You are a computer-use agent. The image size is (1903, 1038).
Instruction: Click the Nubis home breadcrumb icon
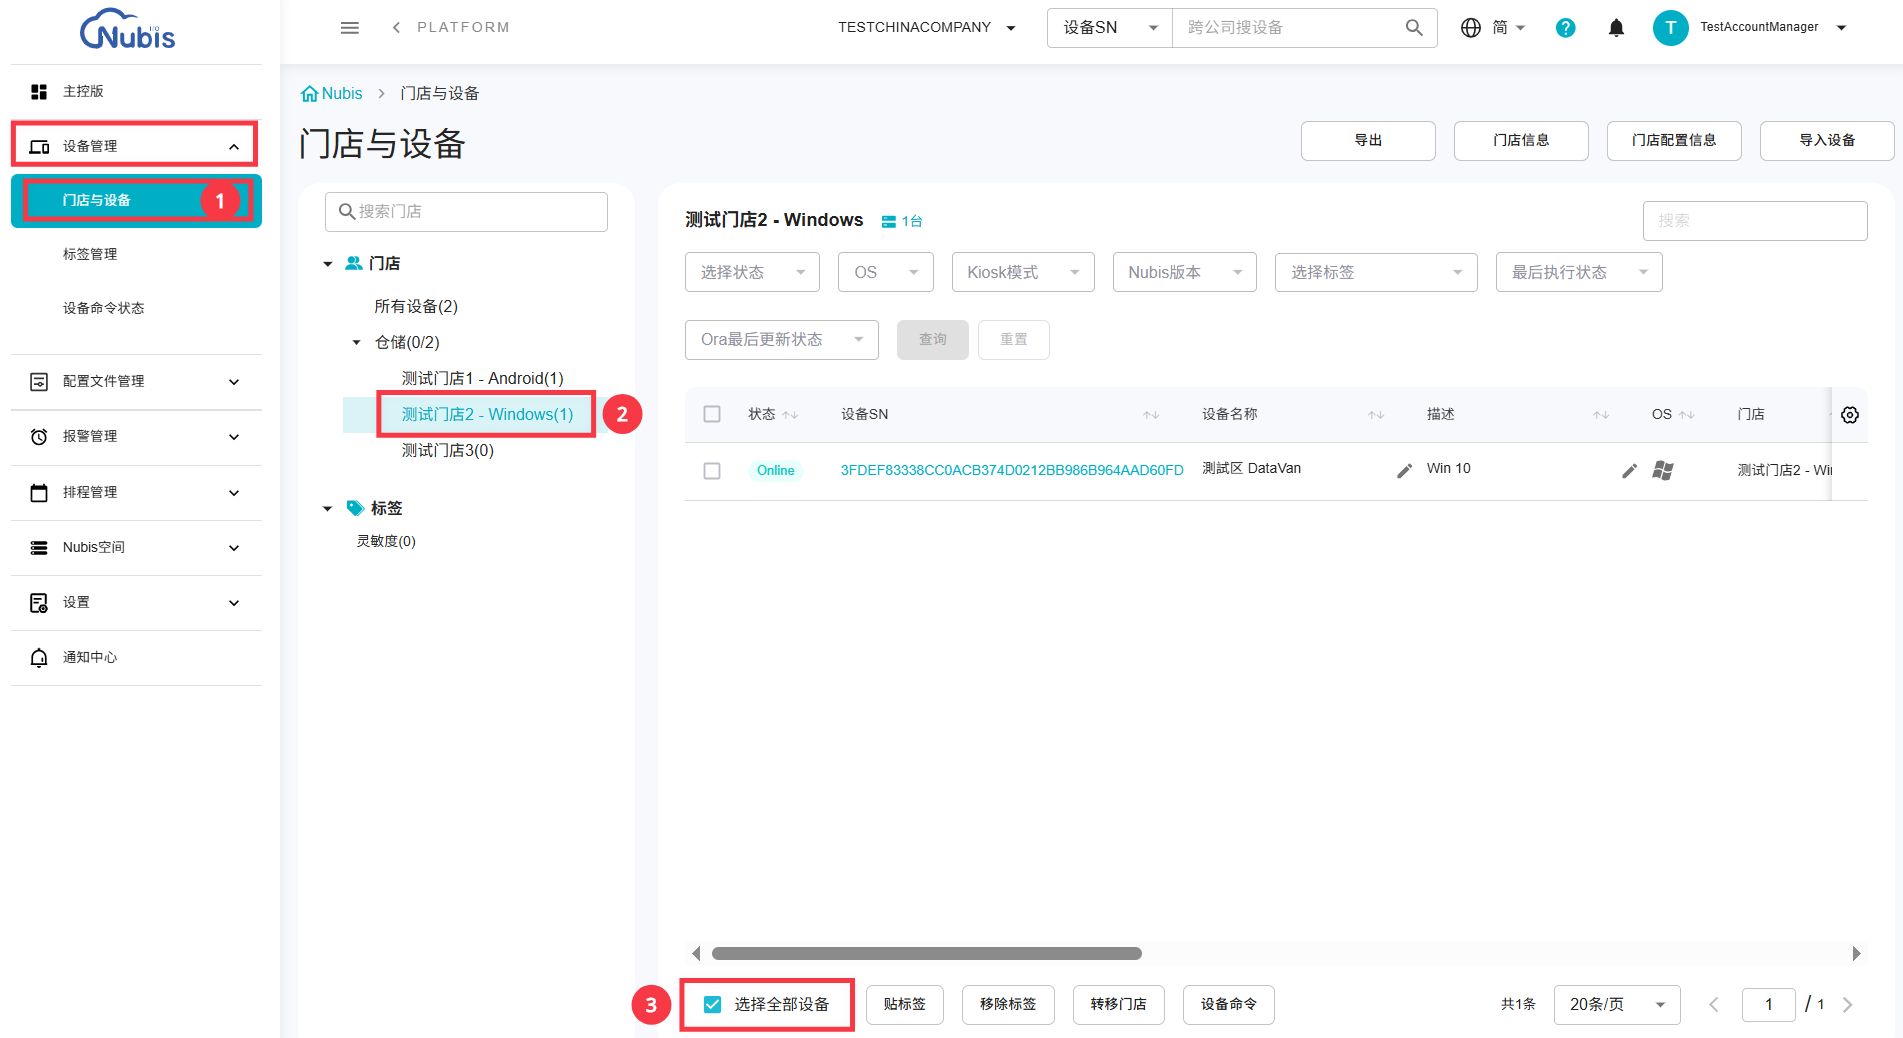pyautogui.click(x=310, y=94)
